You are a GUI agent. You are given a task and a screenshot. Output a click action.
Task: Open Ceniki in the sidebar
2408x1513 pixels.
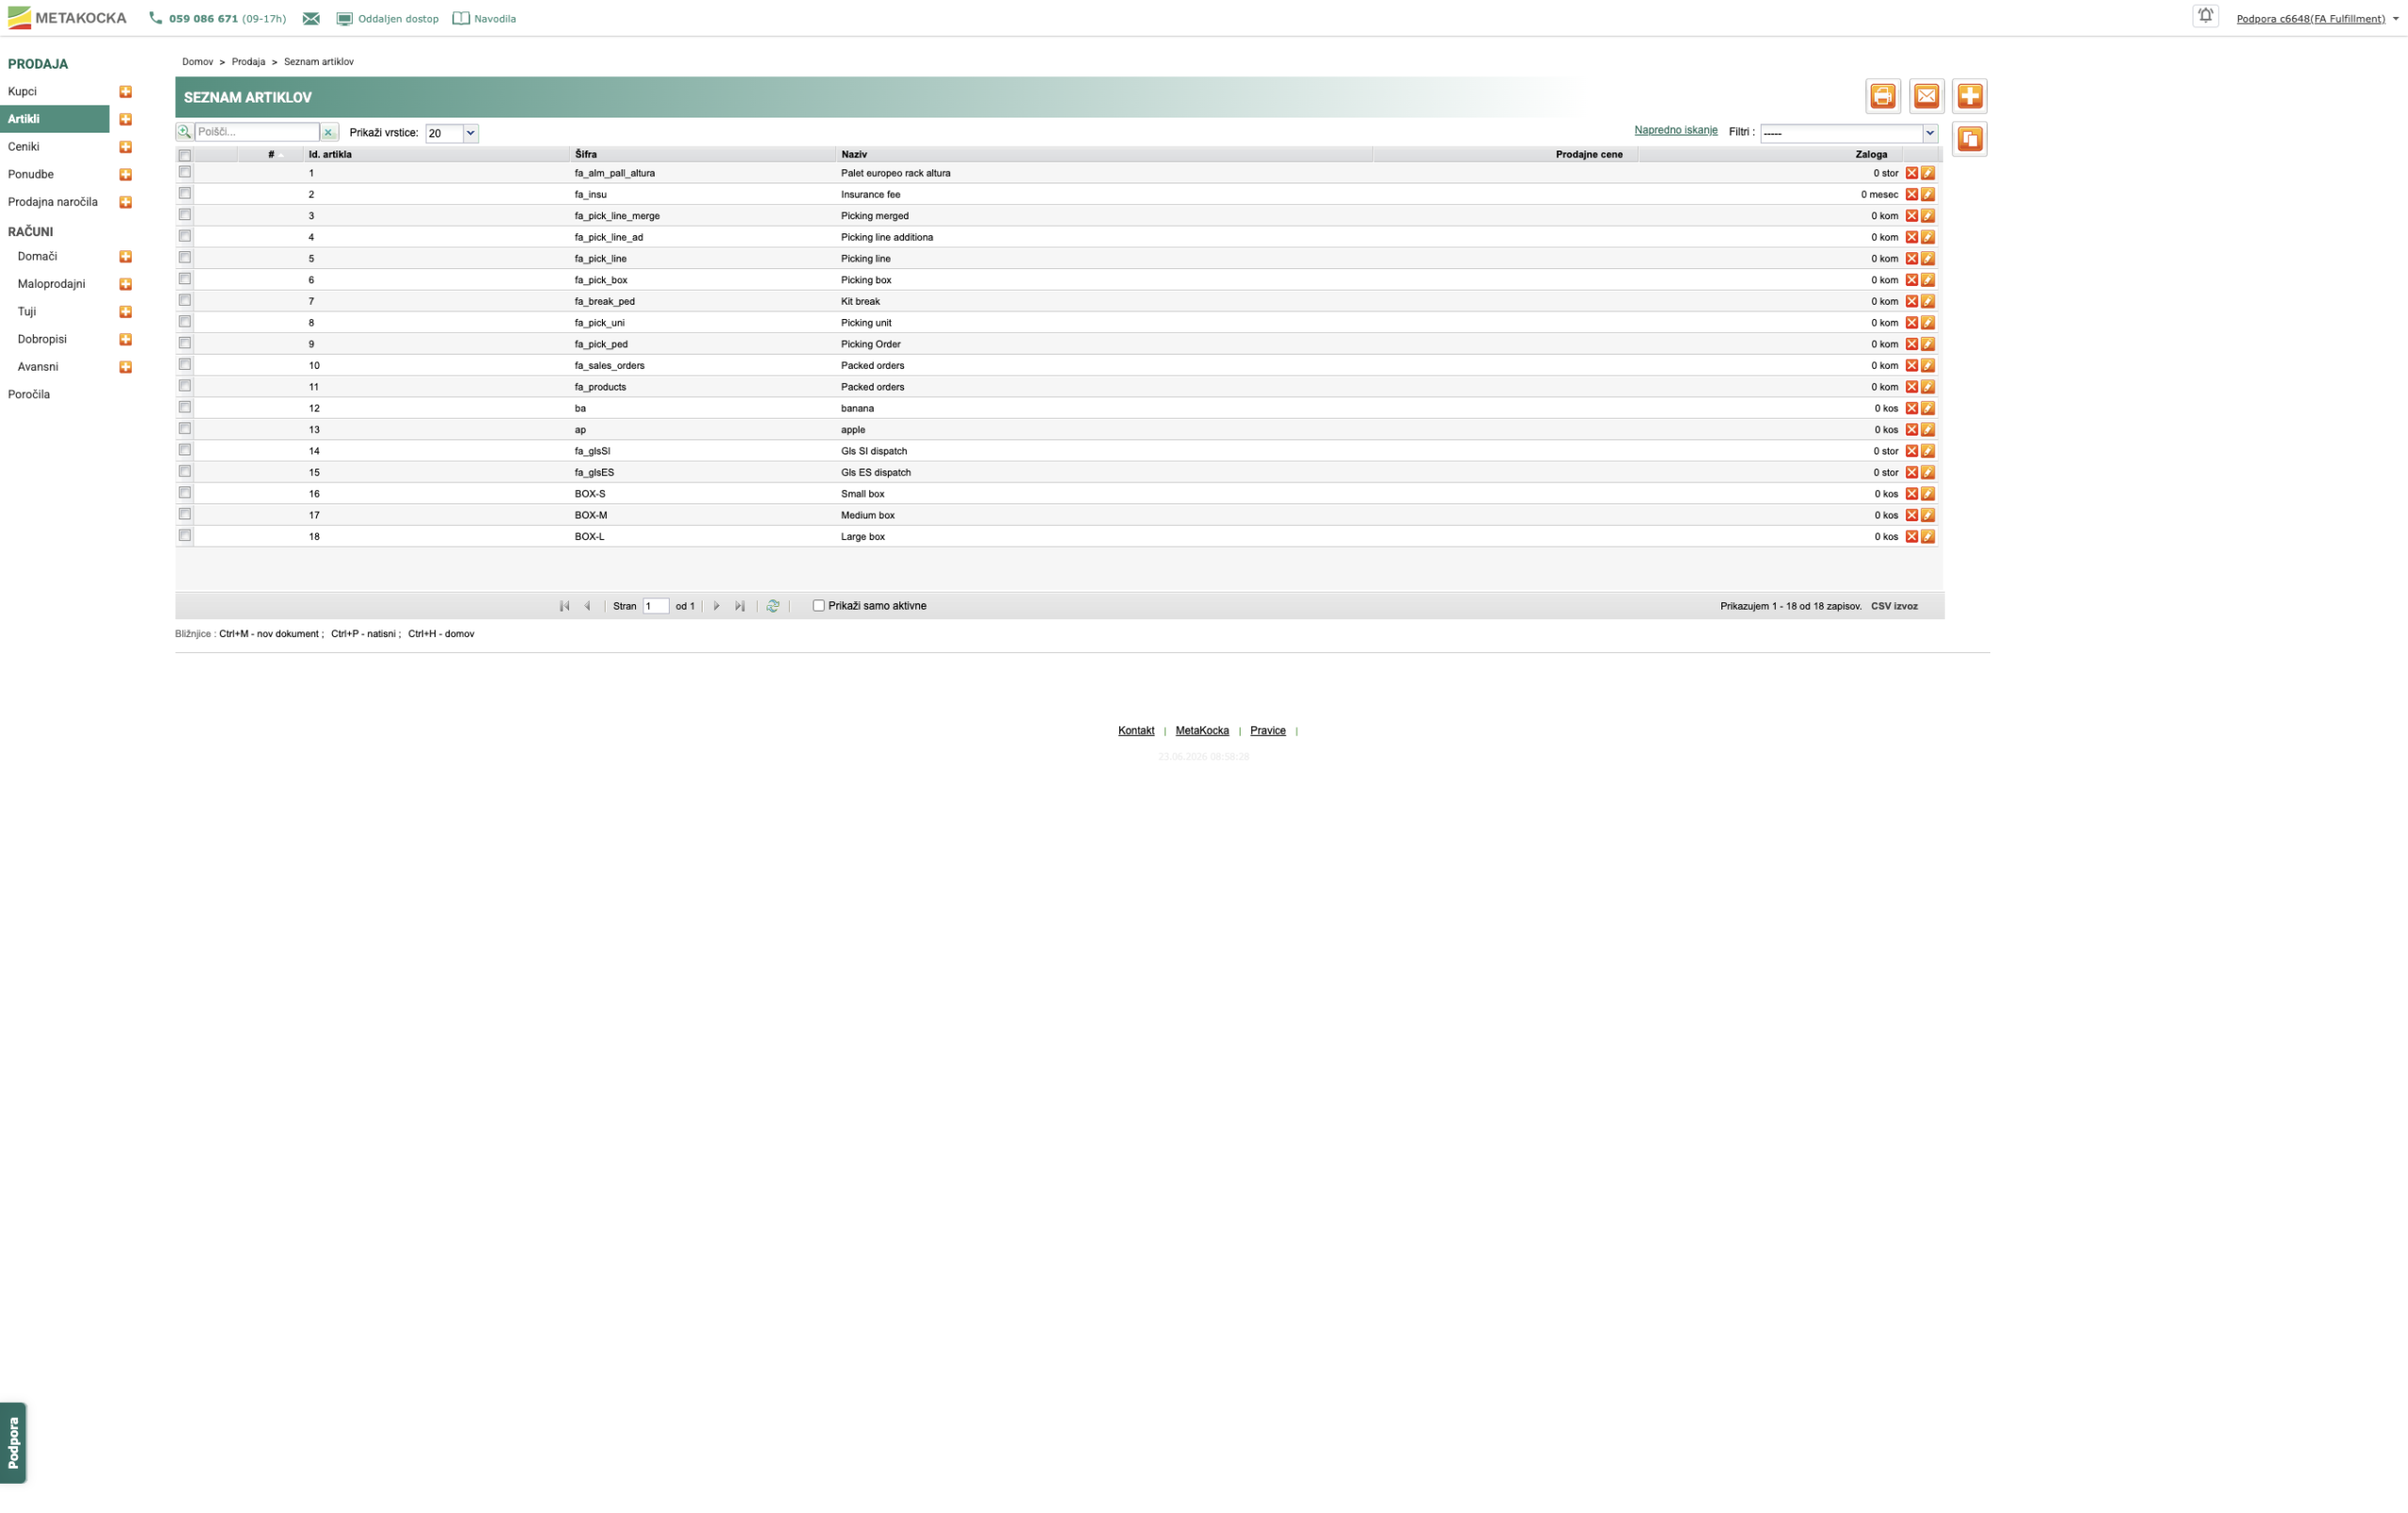click(24, 147)
